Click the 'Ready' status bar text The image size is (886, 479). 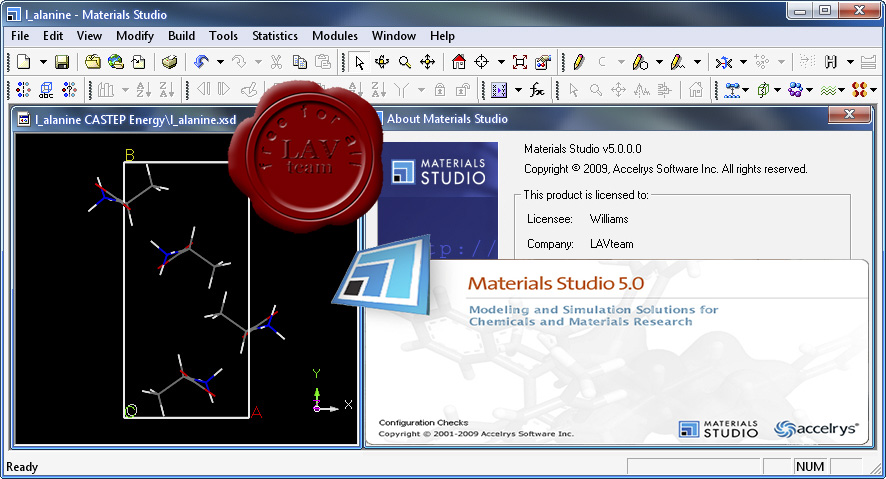[22, 467]
